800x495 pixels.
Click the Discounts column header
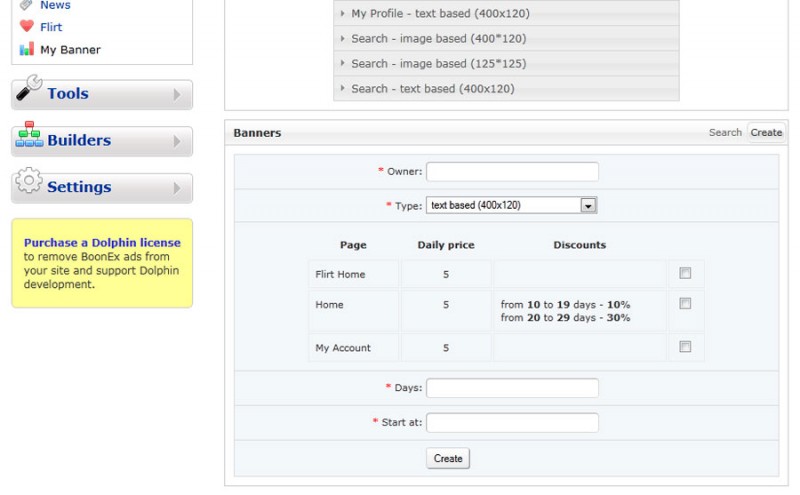coord(580,245)
